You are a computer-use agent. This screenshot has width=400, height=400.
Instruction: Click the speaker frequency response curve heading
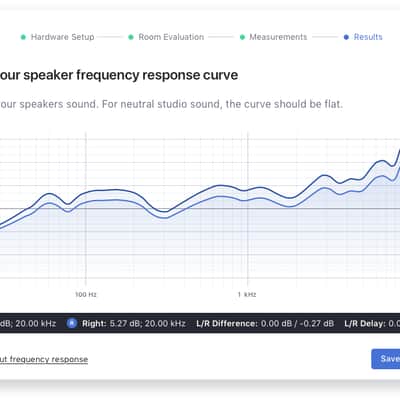point(119,75)
